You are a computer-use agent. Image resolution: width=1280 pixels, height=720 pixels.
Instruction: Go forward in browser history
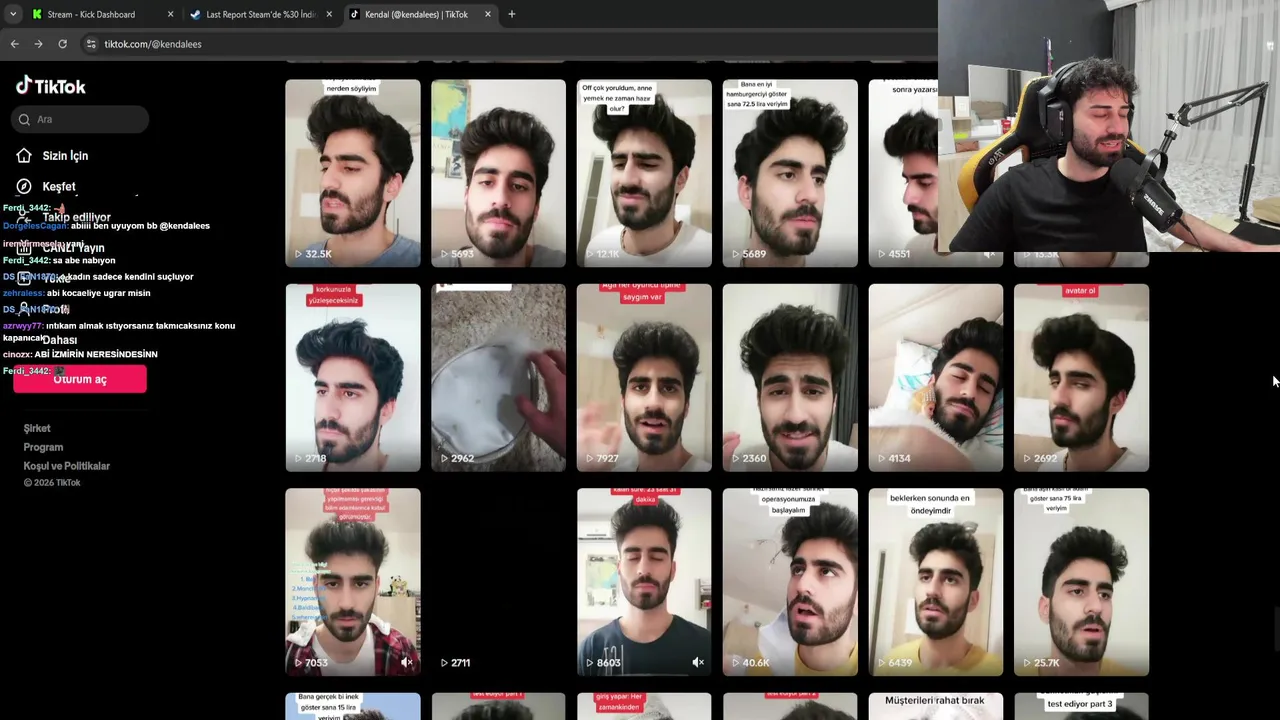point(38,44)
